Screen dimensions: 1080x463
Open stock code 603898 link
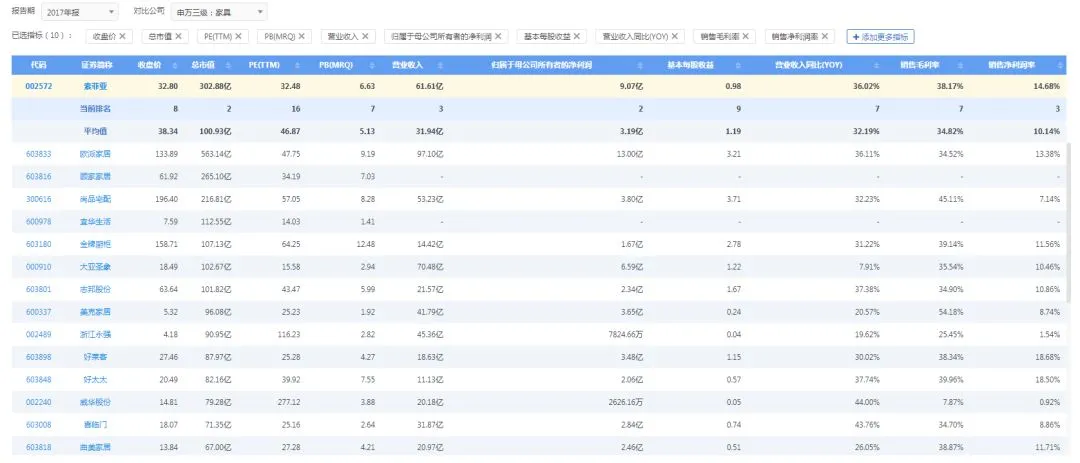tap(39, 357)
